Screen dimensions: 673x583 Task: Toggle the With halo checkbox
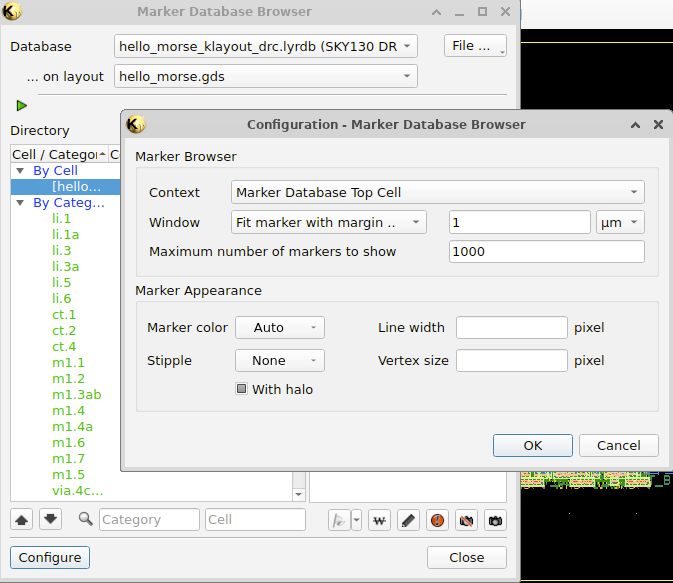241,389
